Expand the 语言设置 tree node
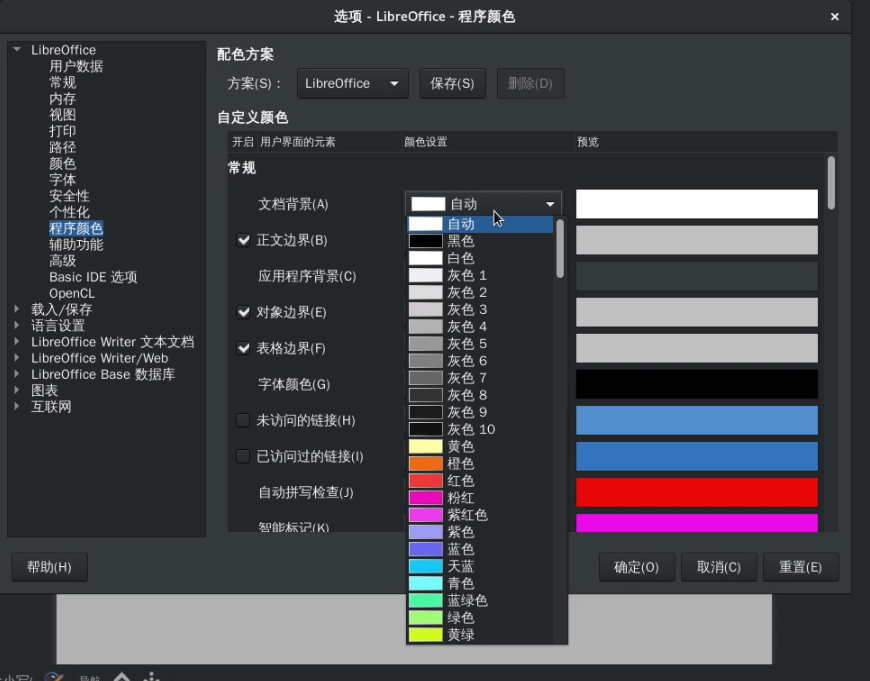The image size is (870, 681). tap(17, 325)
